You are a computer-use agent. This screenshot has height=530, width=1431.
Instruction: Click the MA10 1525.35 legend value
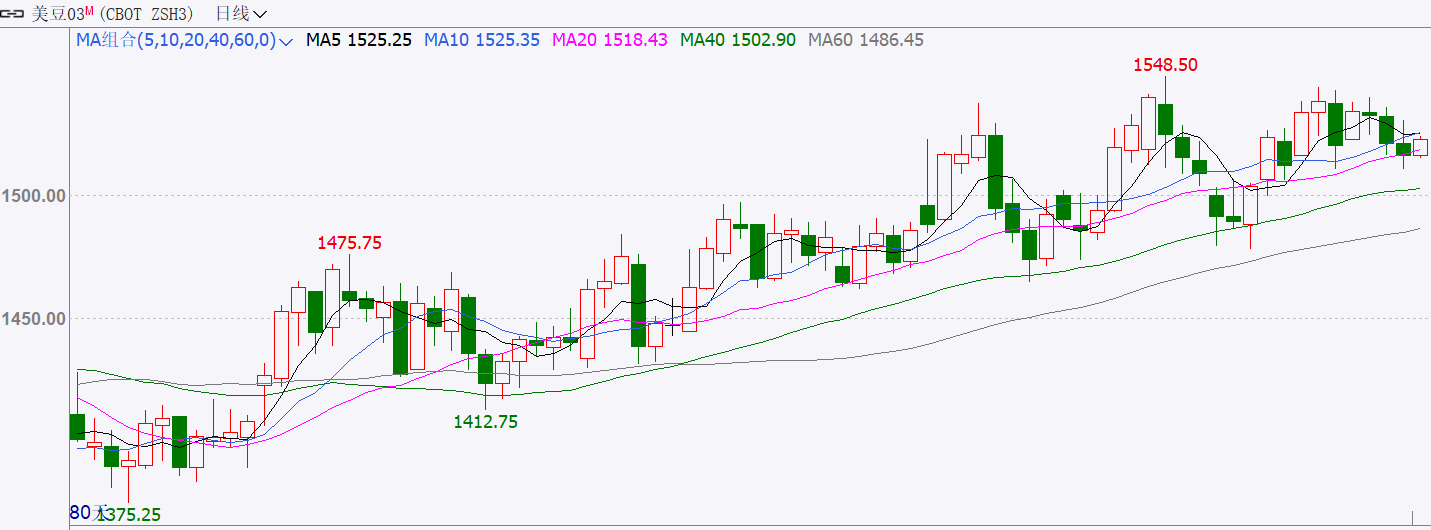click(482, 40)
